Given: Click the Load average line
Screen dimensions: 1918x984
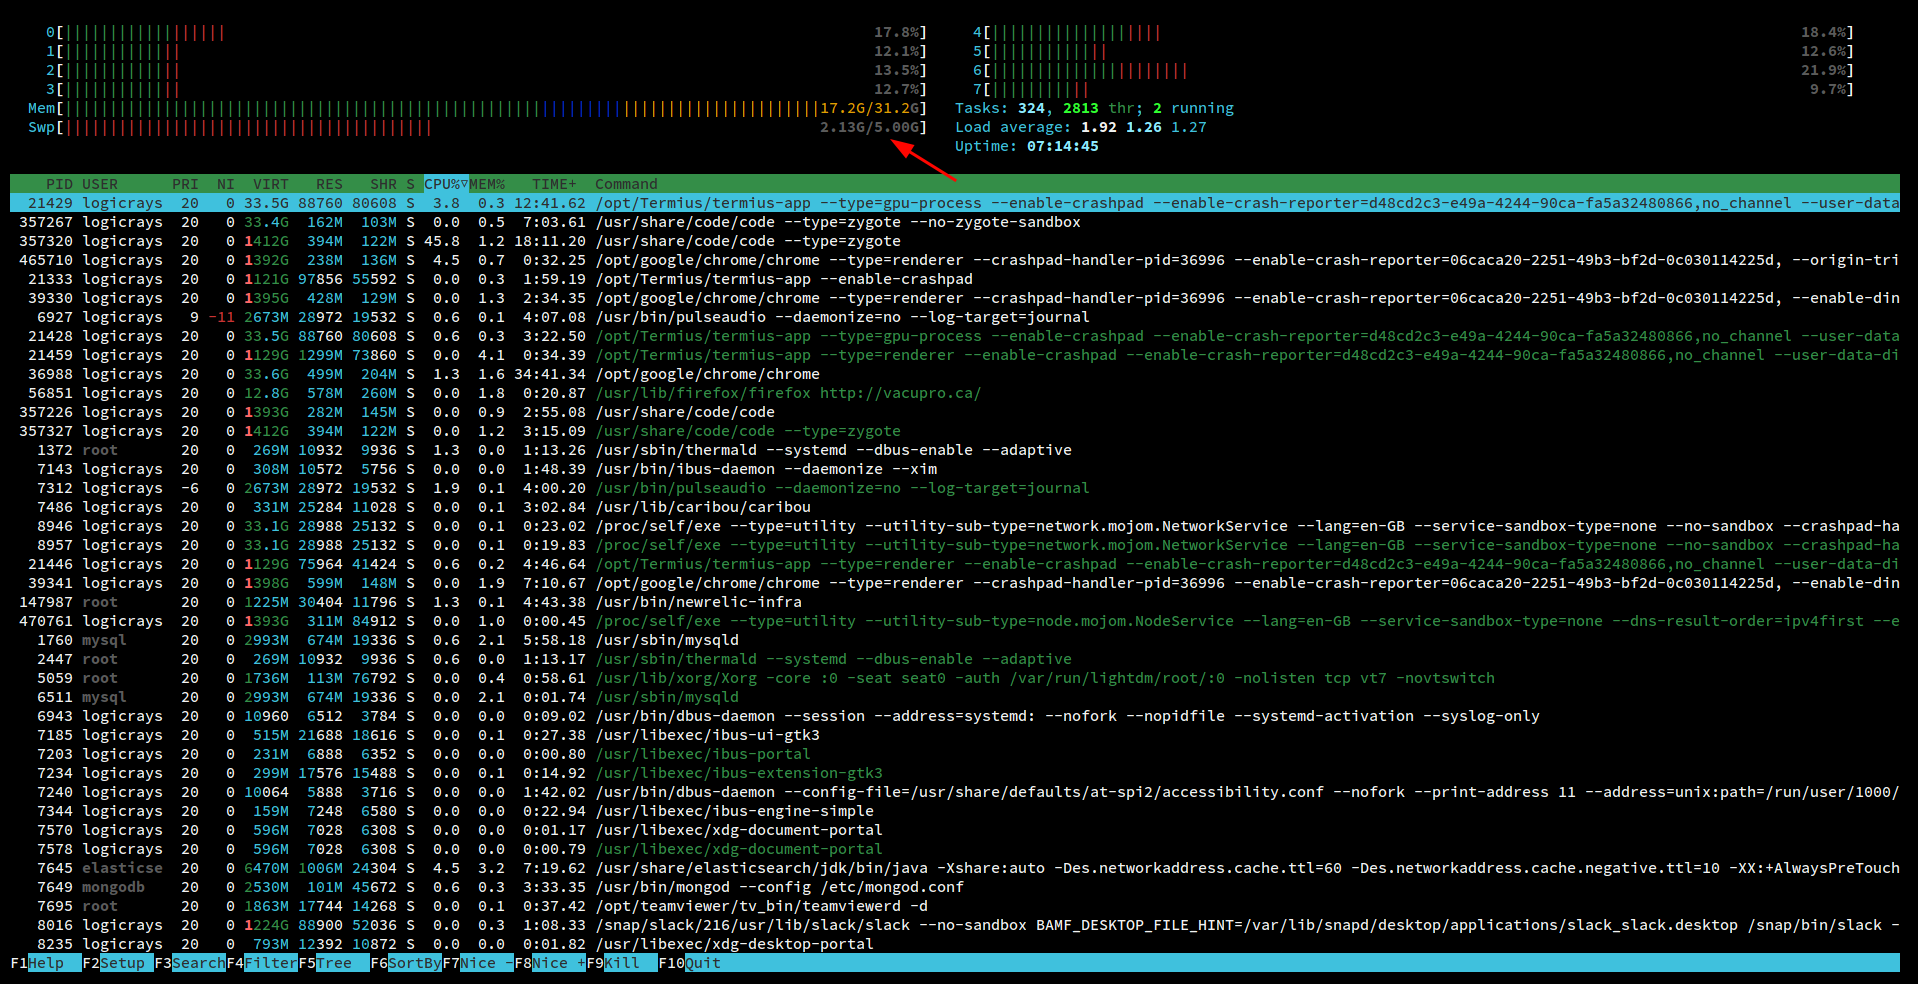Looking at the screenshot, I should [1081, 127].
